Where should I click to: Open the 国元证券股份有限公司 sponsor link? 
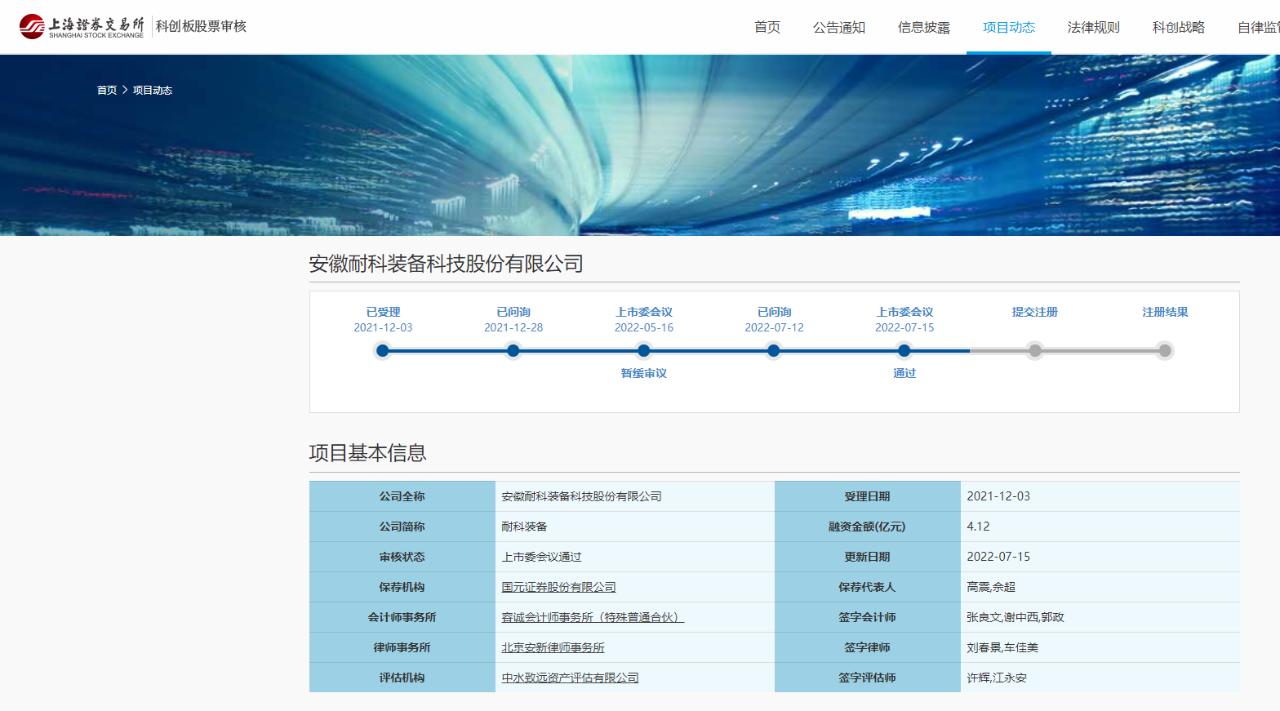point(559,587)
